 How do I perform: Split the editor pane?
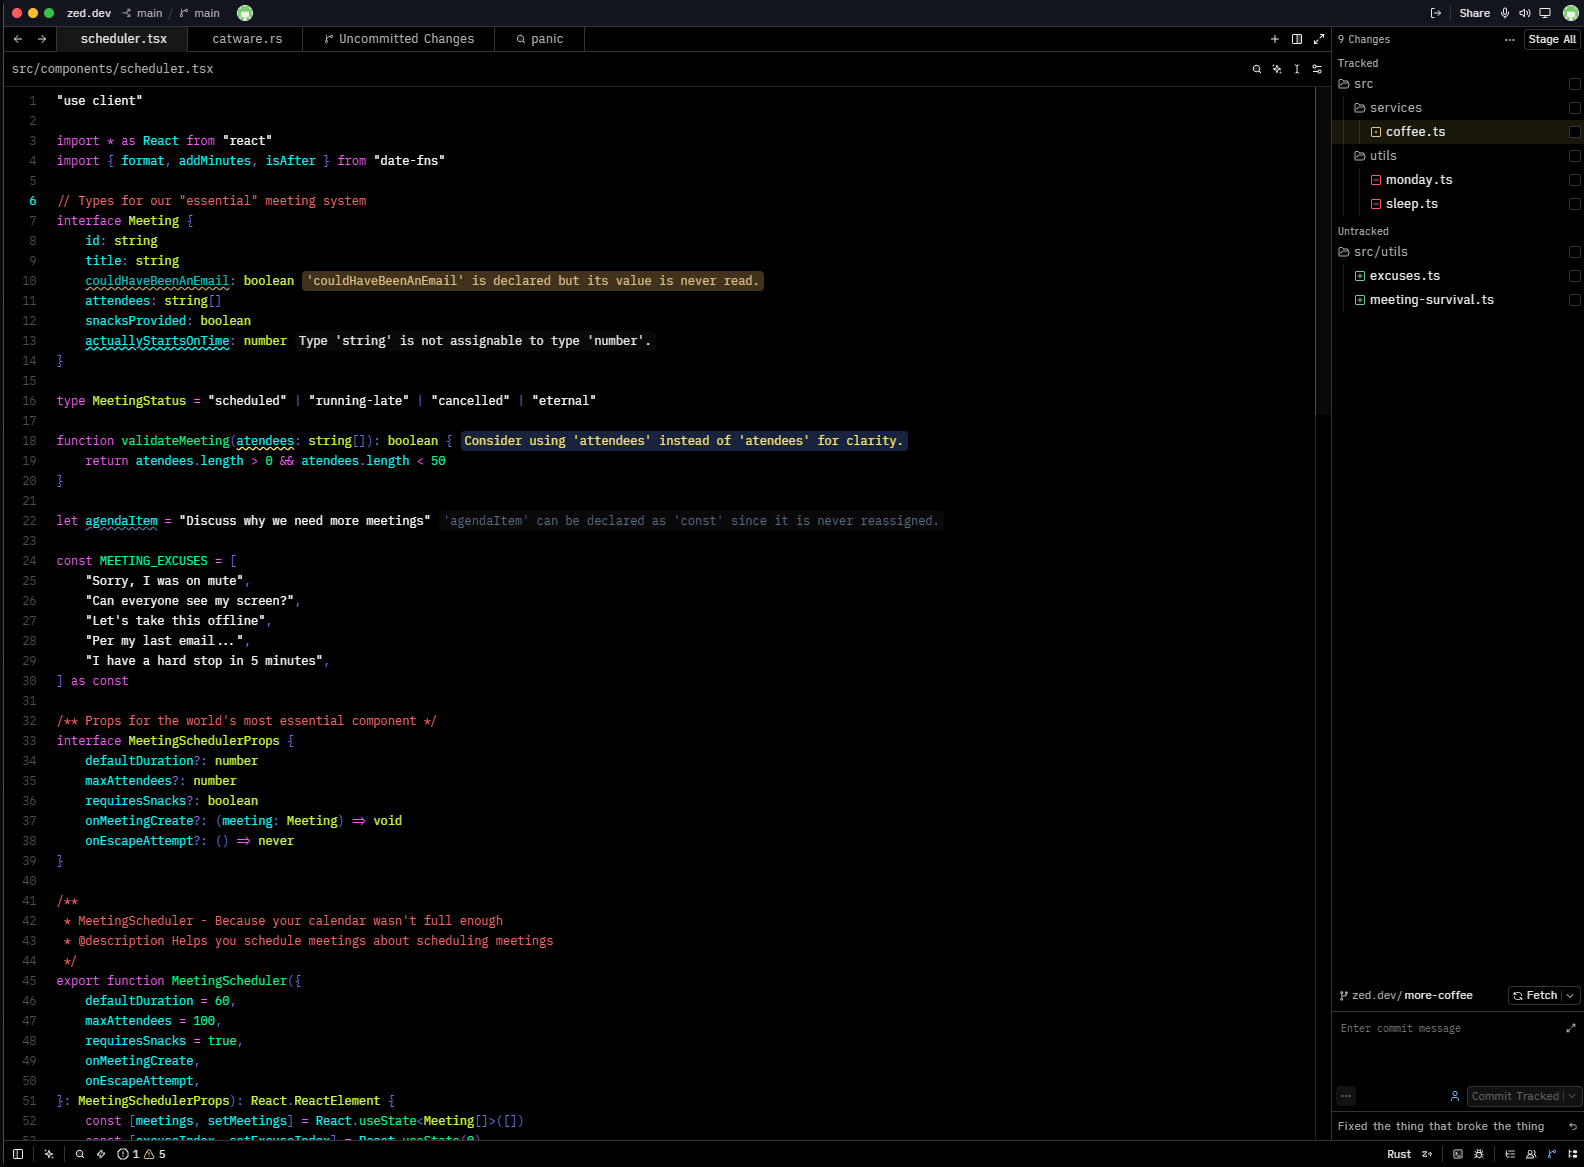pyautogui.click(x=1297, y=39)
